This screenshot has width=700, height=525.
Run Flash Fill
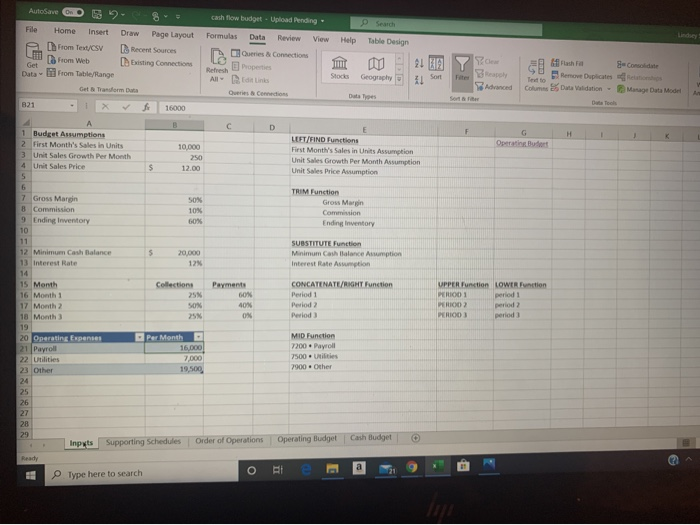567,63
